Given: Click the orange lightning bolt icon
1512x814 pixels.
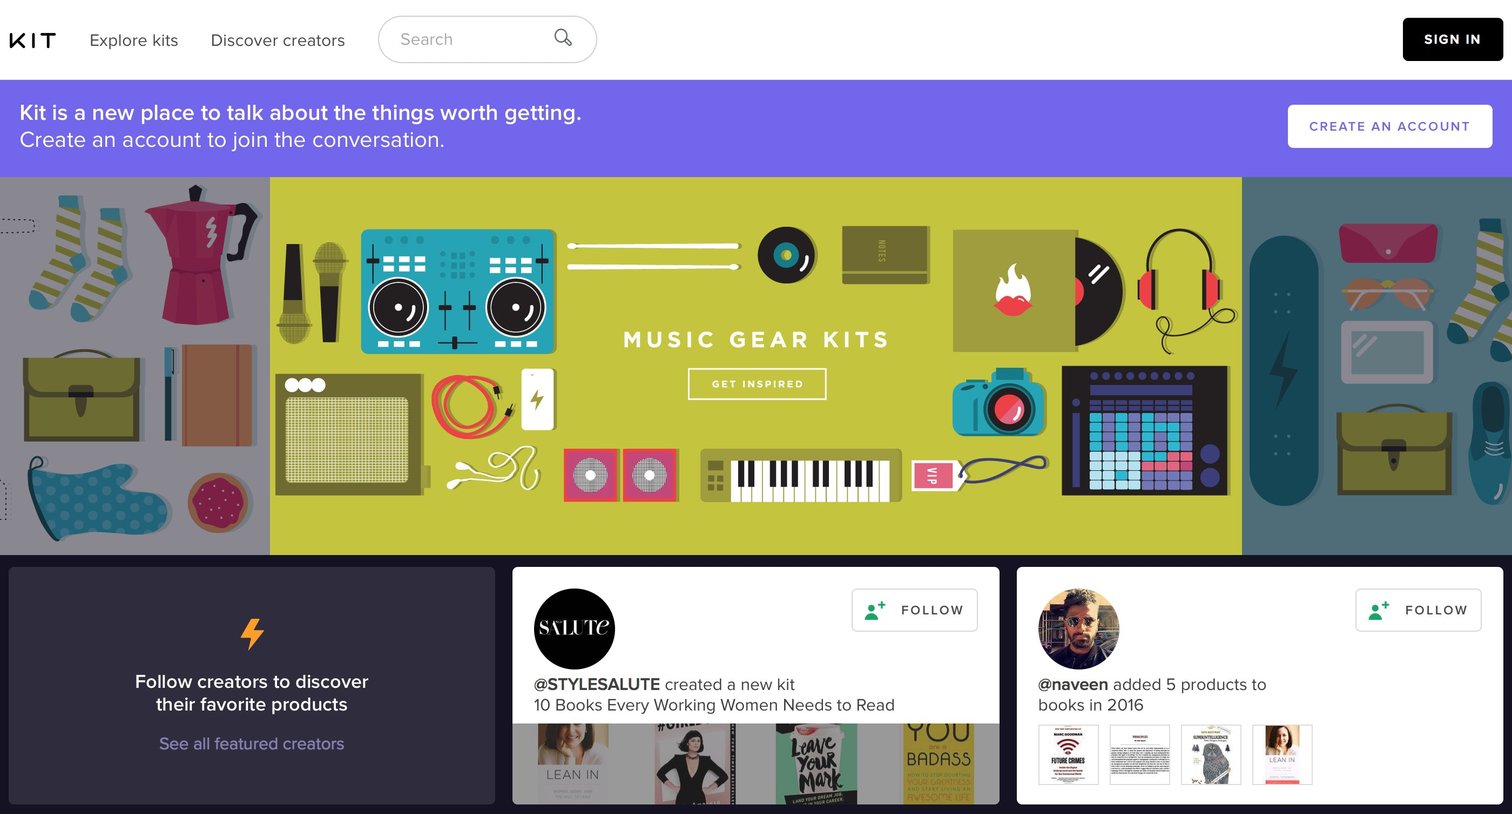Looking at the screenshot, I should click(x=252, y=633).
